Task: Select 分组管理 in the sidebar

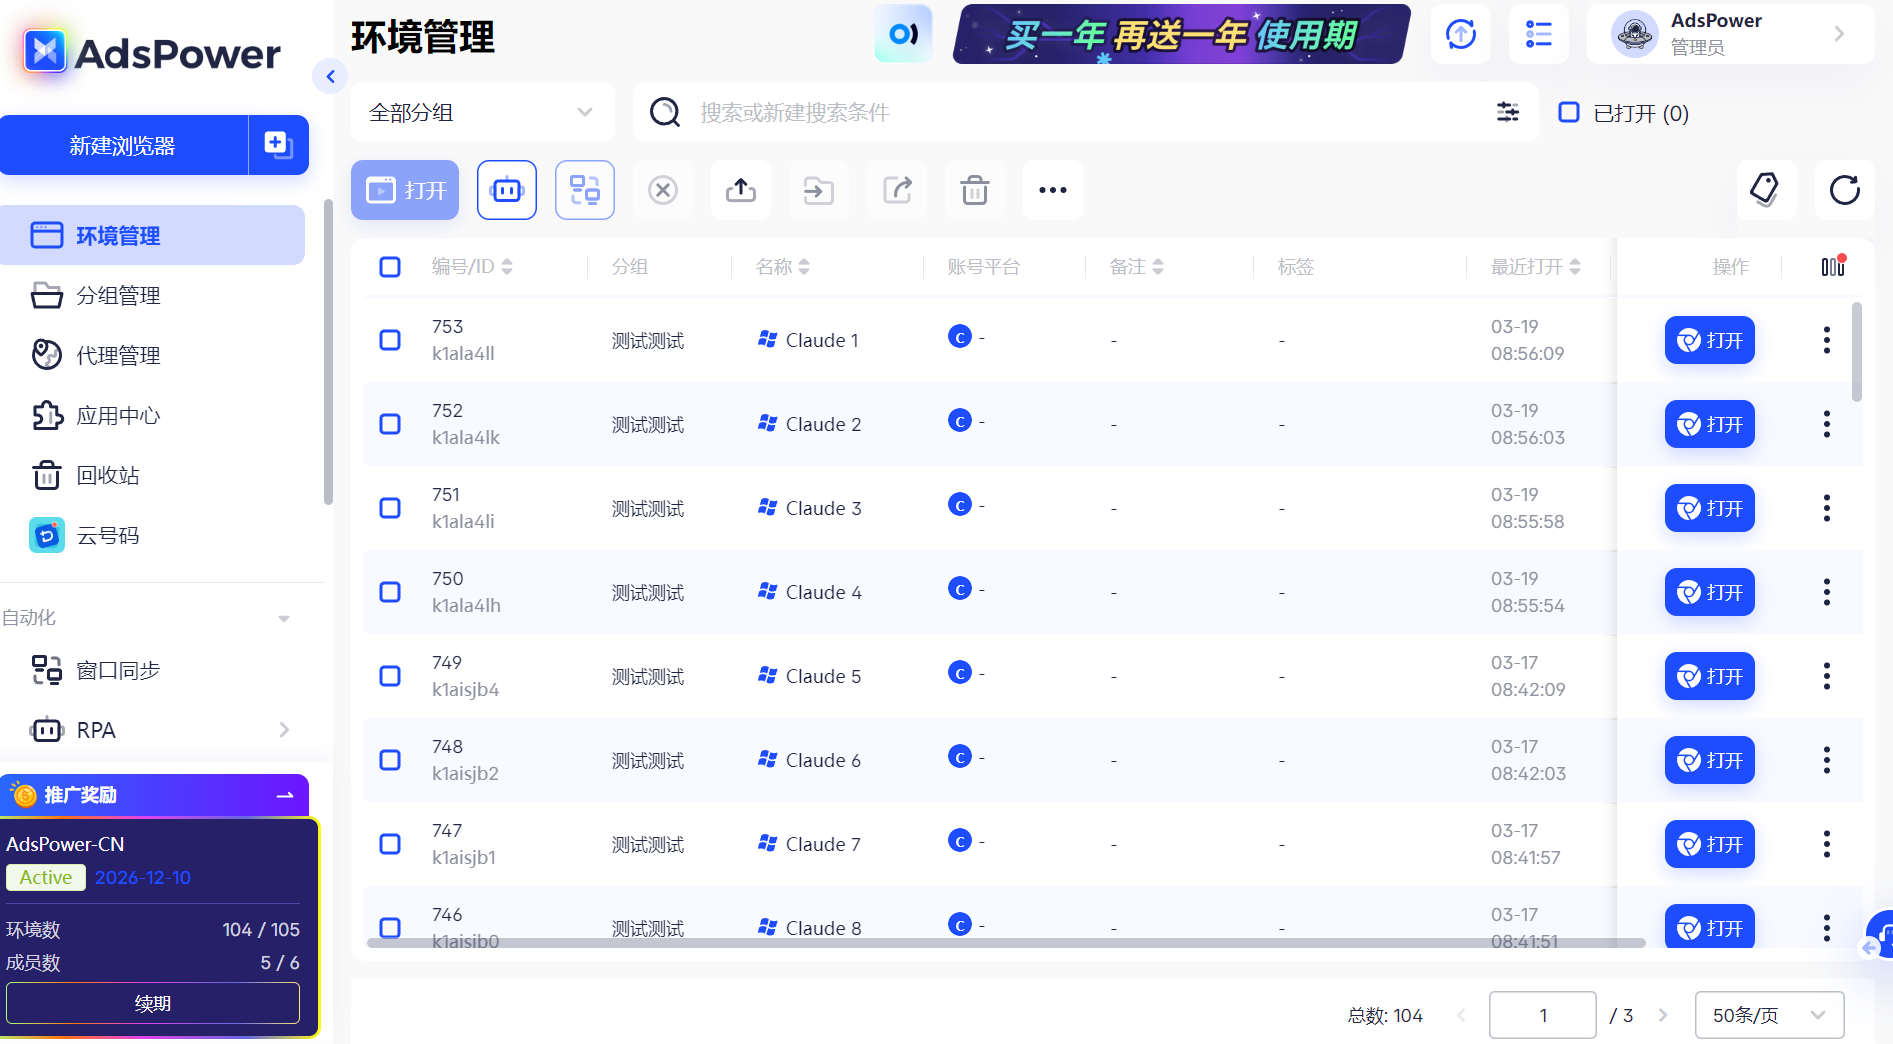Action: [x=119, y=295]
